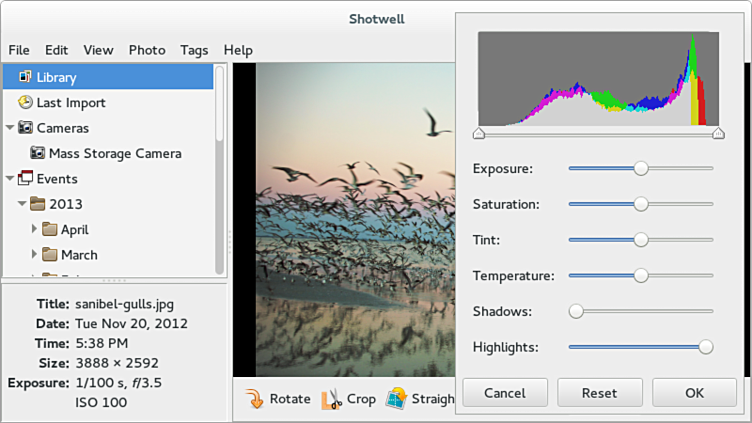Image resolution: width=752 pixels, height=423 pixels.
Task: Click the Rotate tool icon
Action: tap(254, 399)
